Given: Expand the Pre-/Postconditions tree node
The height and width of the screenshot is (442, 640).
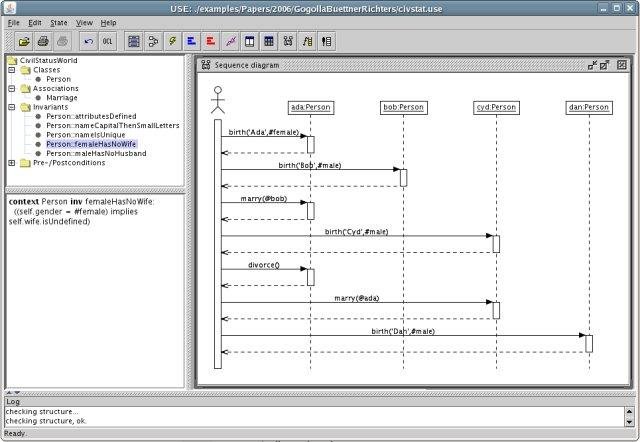Looking at the screenshot, I should 12,162.
